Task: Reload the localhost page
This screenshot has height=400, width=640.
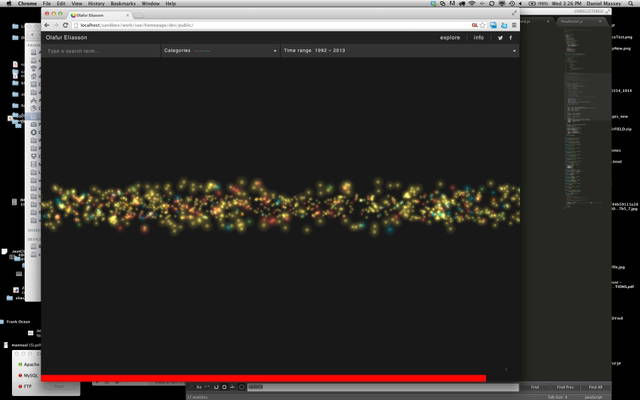Action: [65, 25]
